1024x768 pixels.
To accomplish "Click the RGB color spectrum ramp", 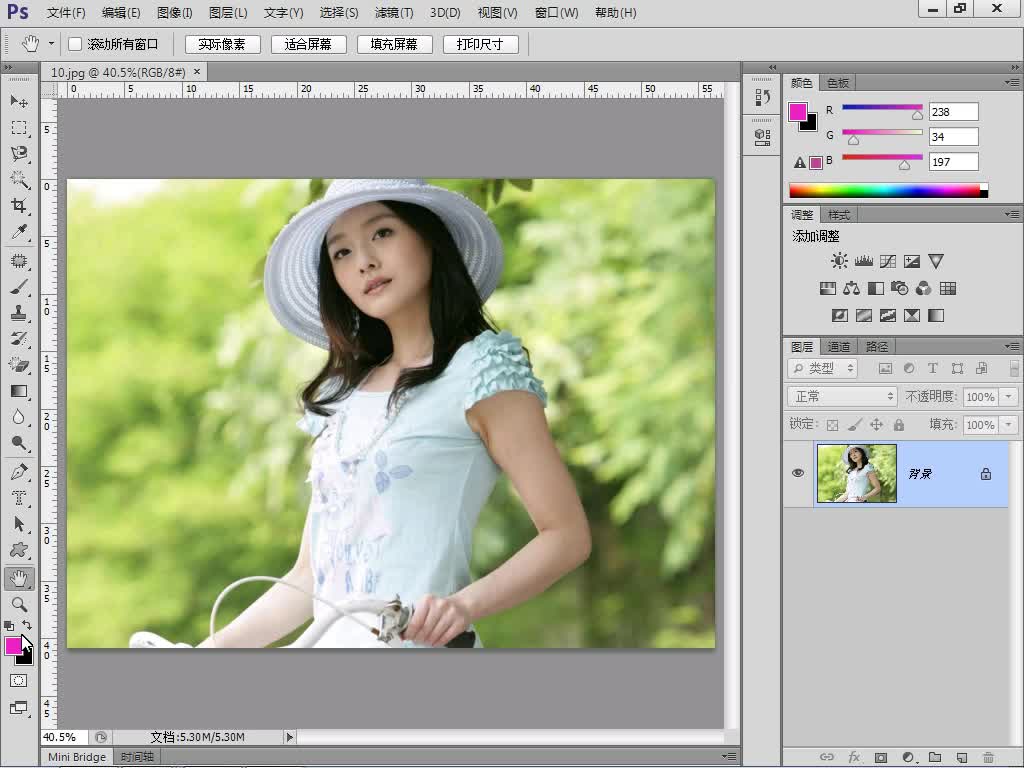I will point(887,190).
